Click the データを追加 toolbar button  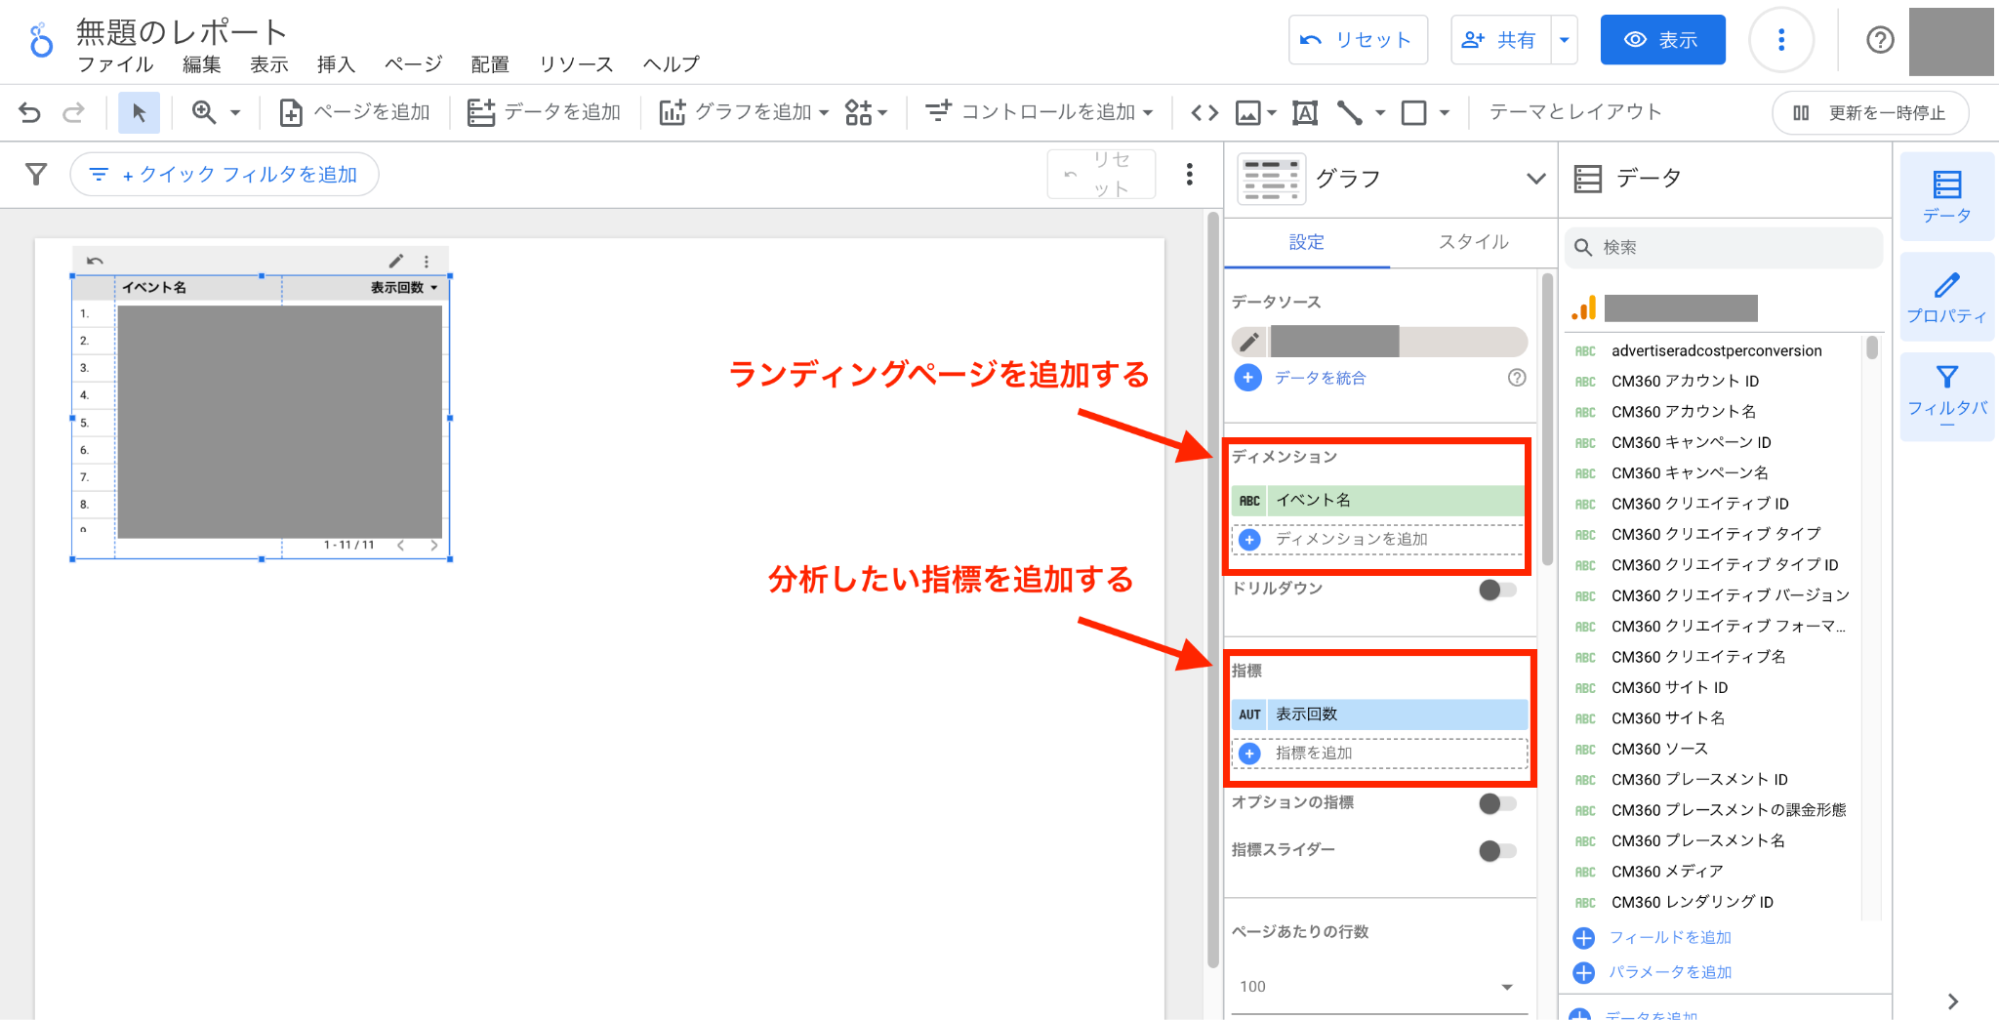click(544, 112)
